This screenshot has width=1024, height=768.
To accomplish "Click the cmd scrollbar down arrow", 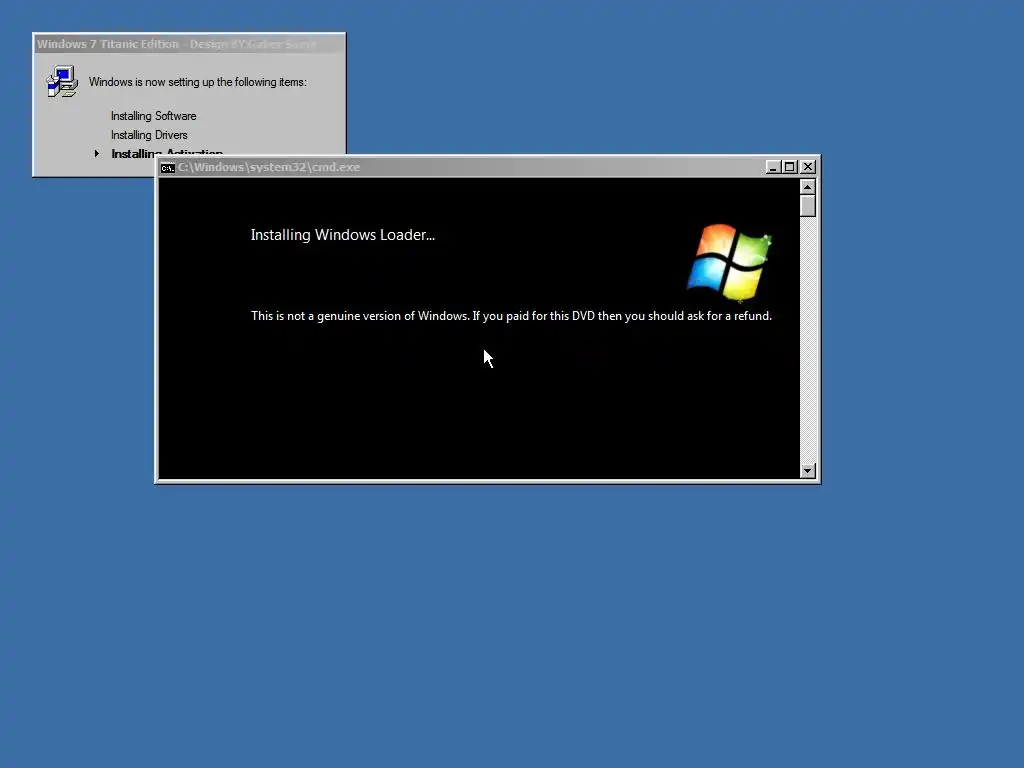I will [x=808, y=471].
